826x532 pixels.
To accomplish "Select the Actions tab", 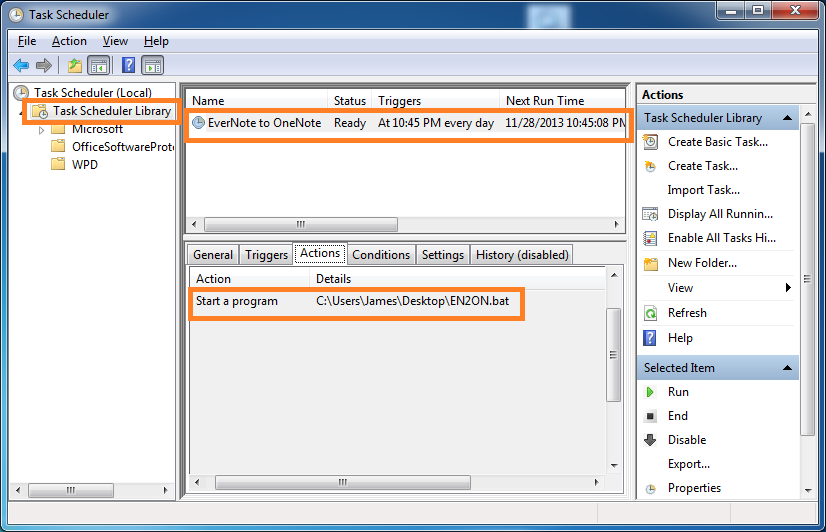I will point(320,253).
